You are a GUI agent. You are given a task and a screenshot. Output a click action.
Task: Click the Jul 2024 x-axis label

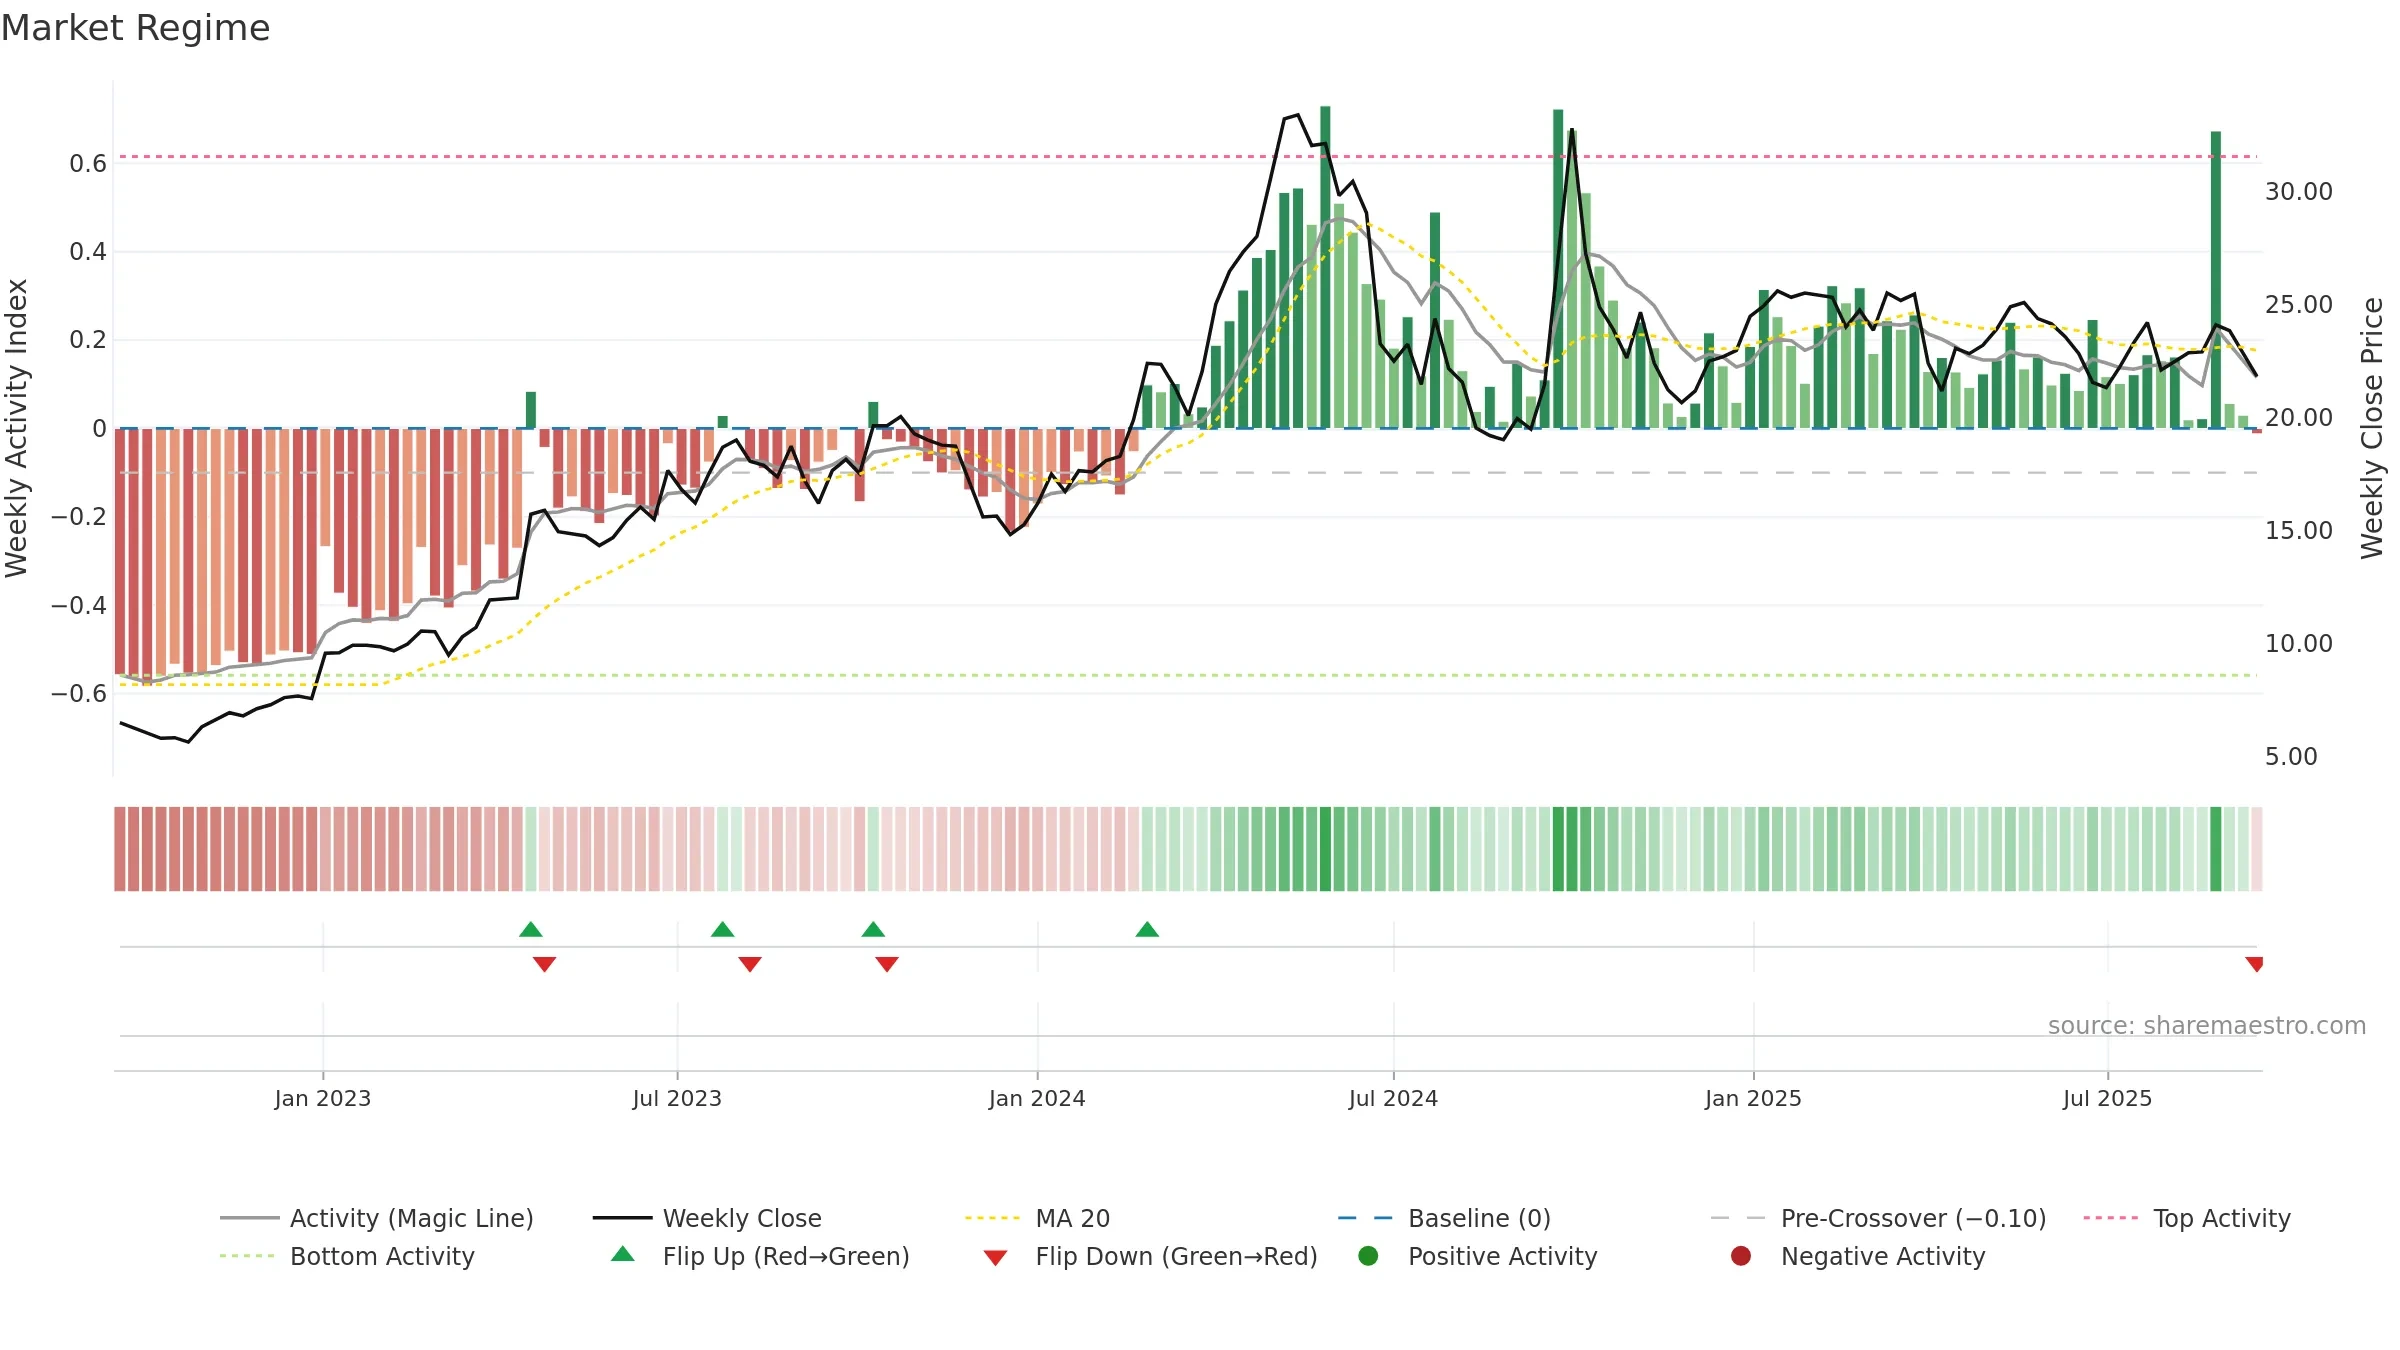pos(1393,1098)
